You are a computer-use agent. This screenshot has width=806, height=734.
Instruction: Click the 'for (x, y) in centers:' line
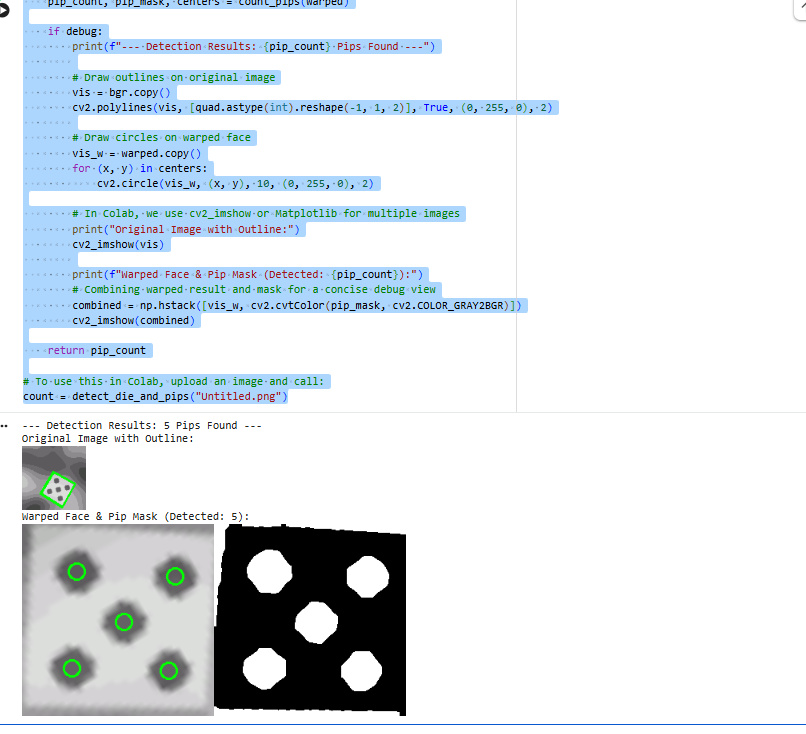click(x=140, y=169)
